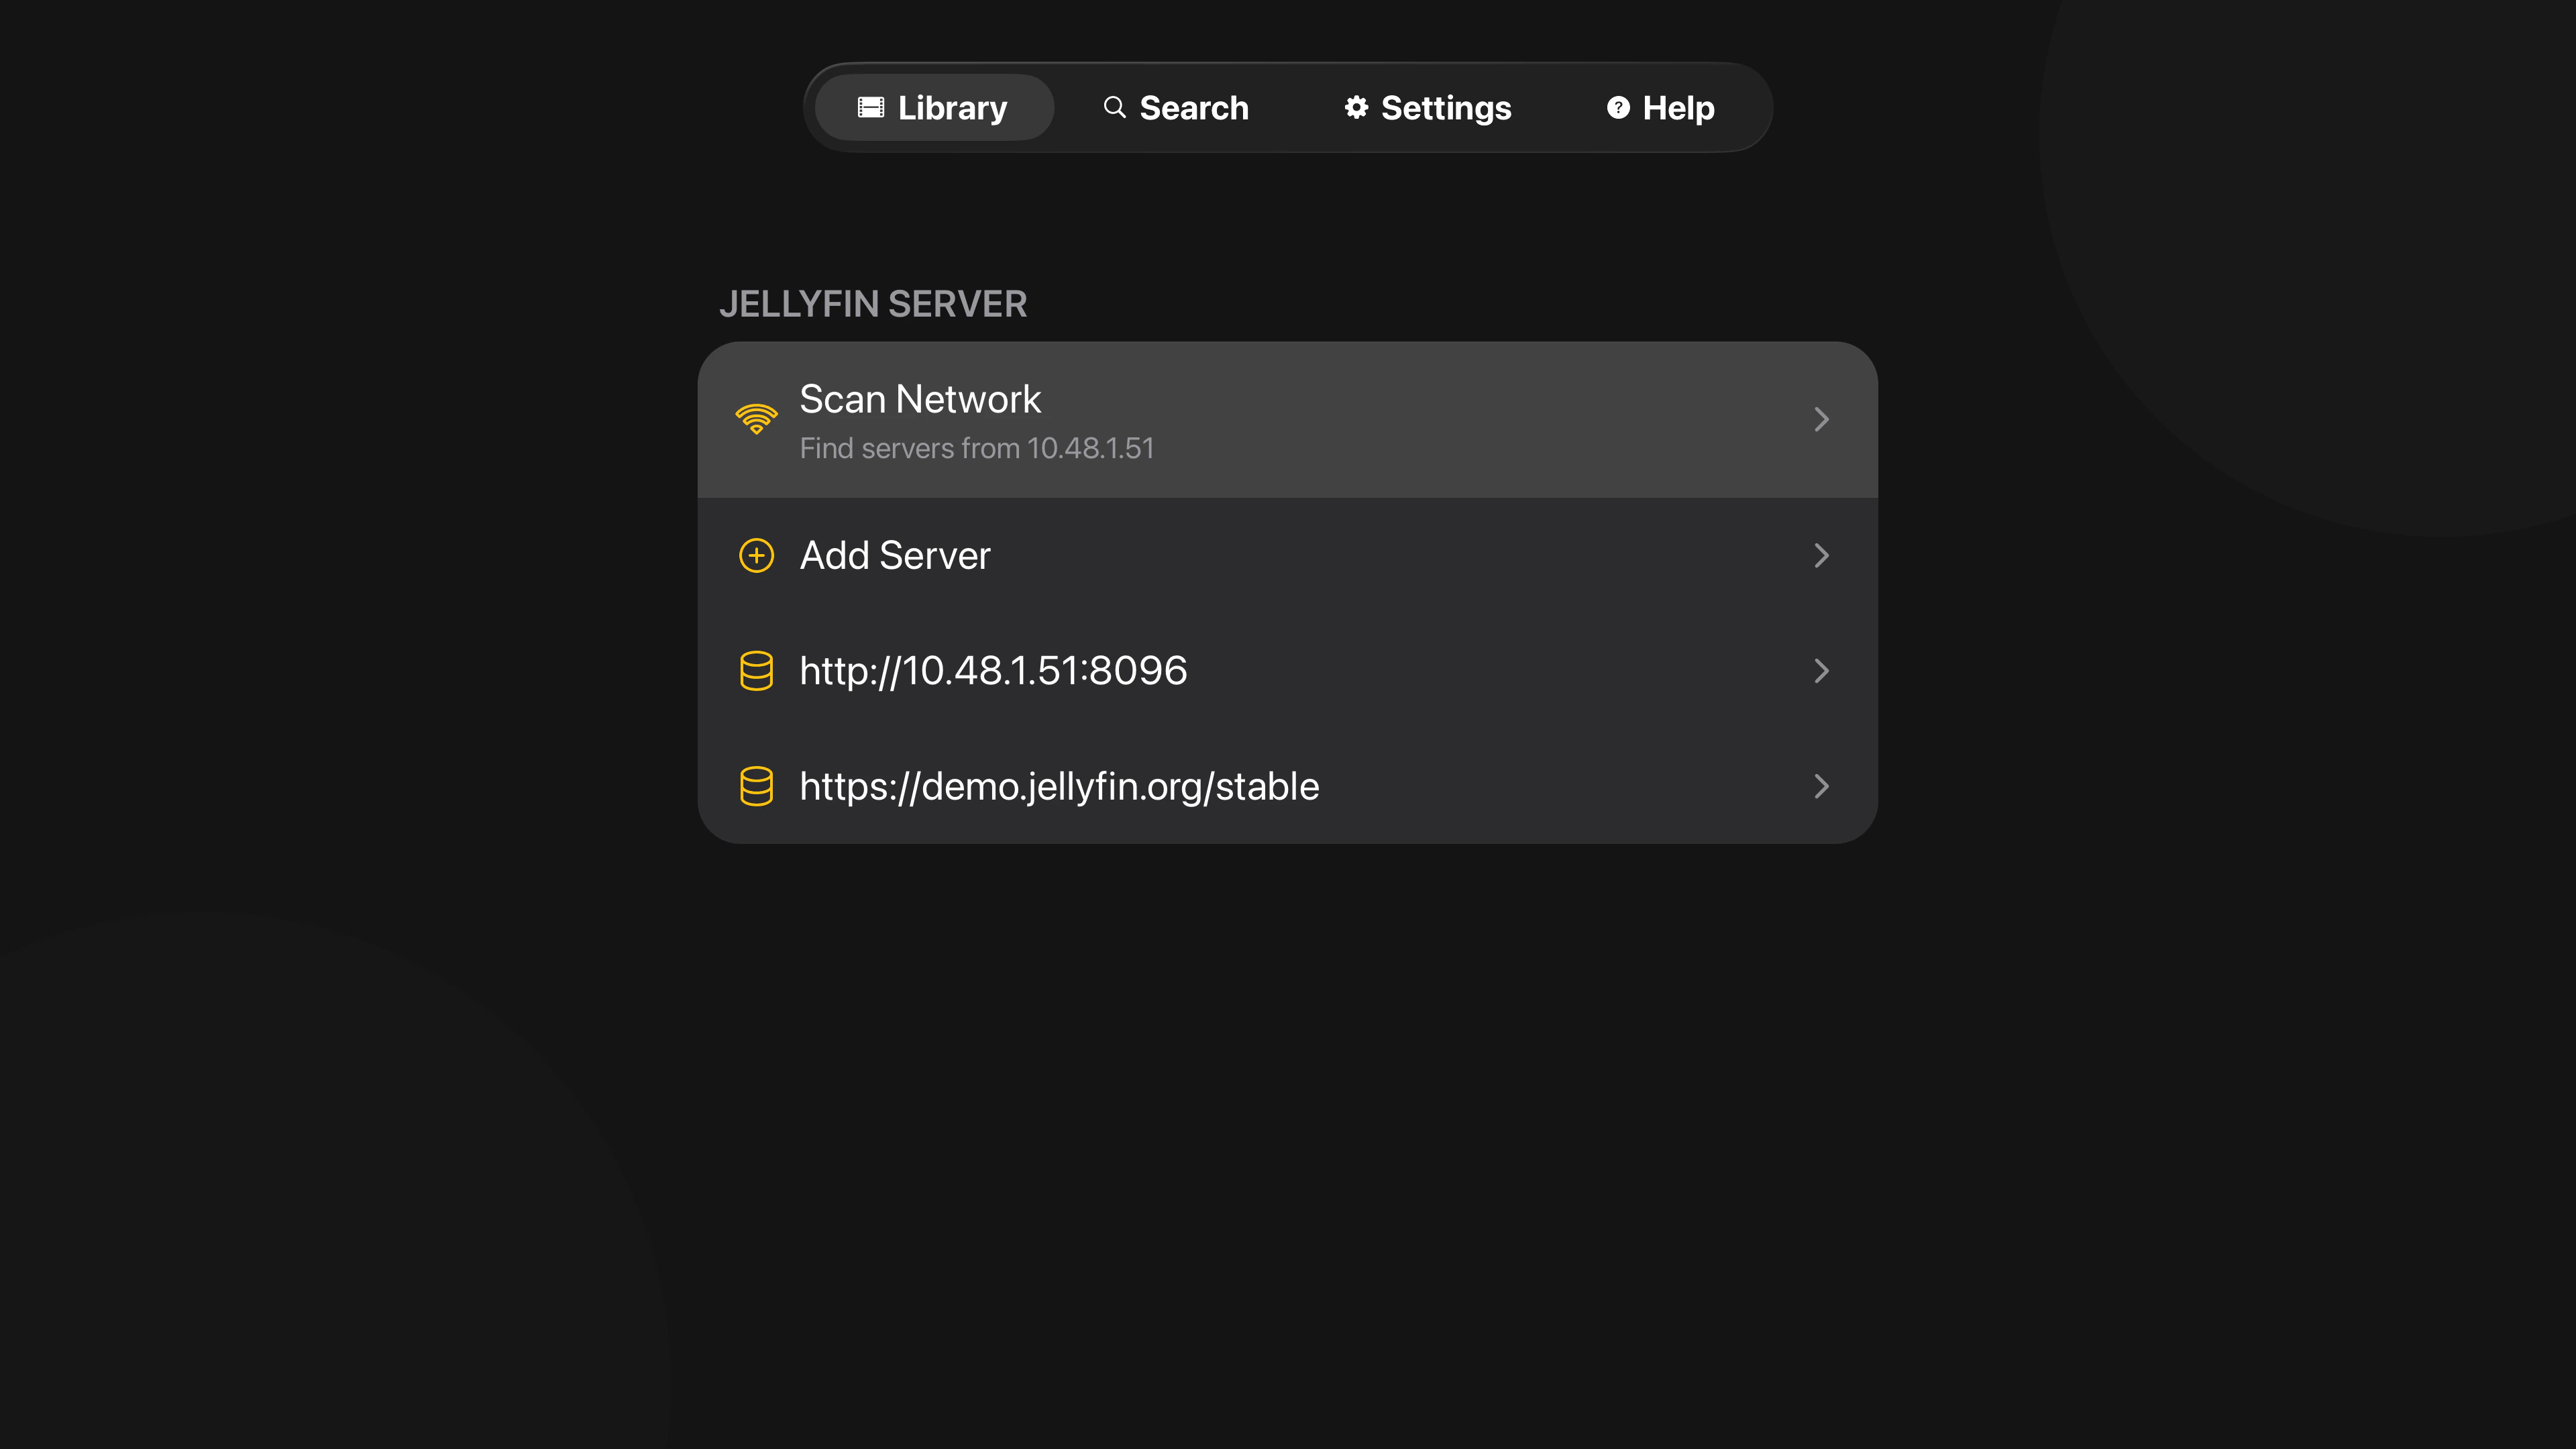
Task: Click the database icon for demo.jellyfin.org server
Action: (x=757, y=787)
